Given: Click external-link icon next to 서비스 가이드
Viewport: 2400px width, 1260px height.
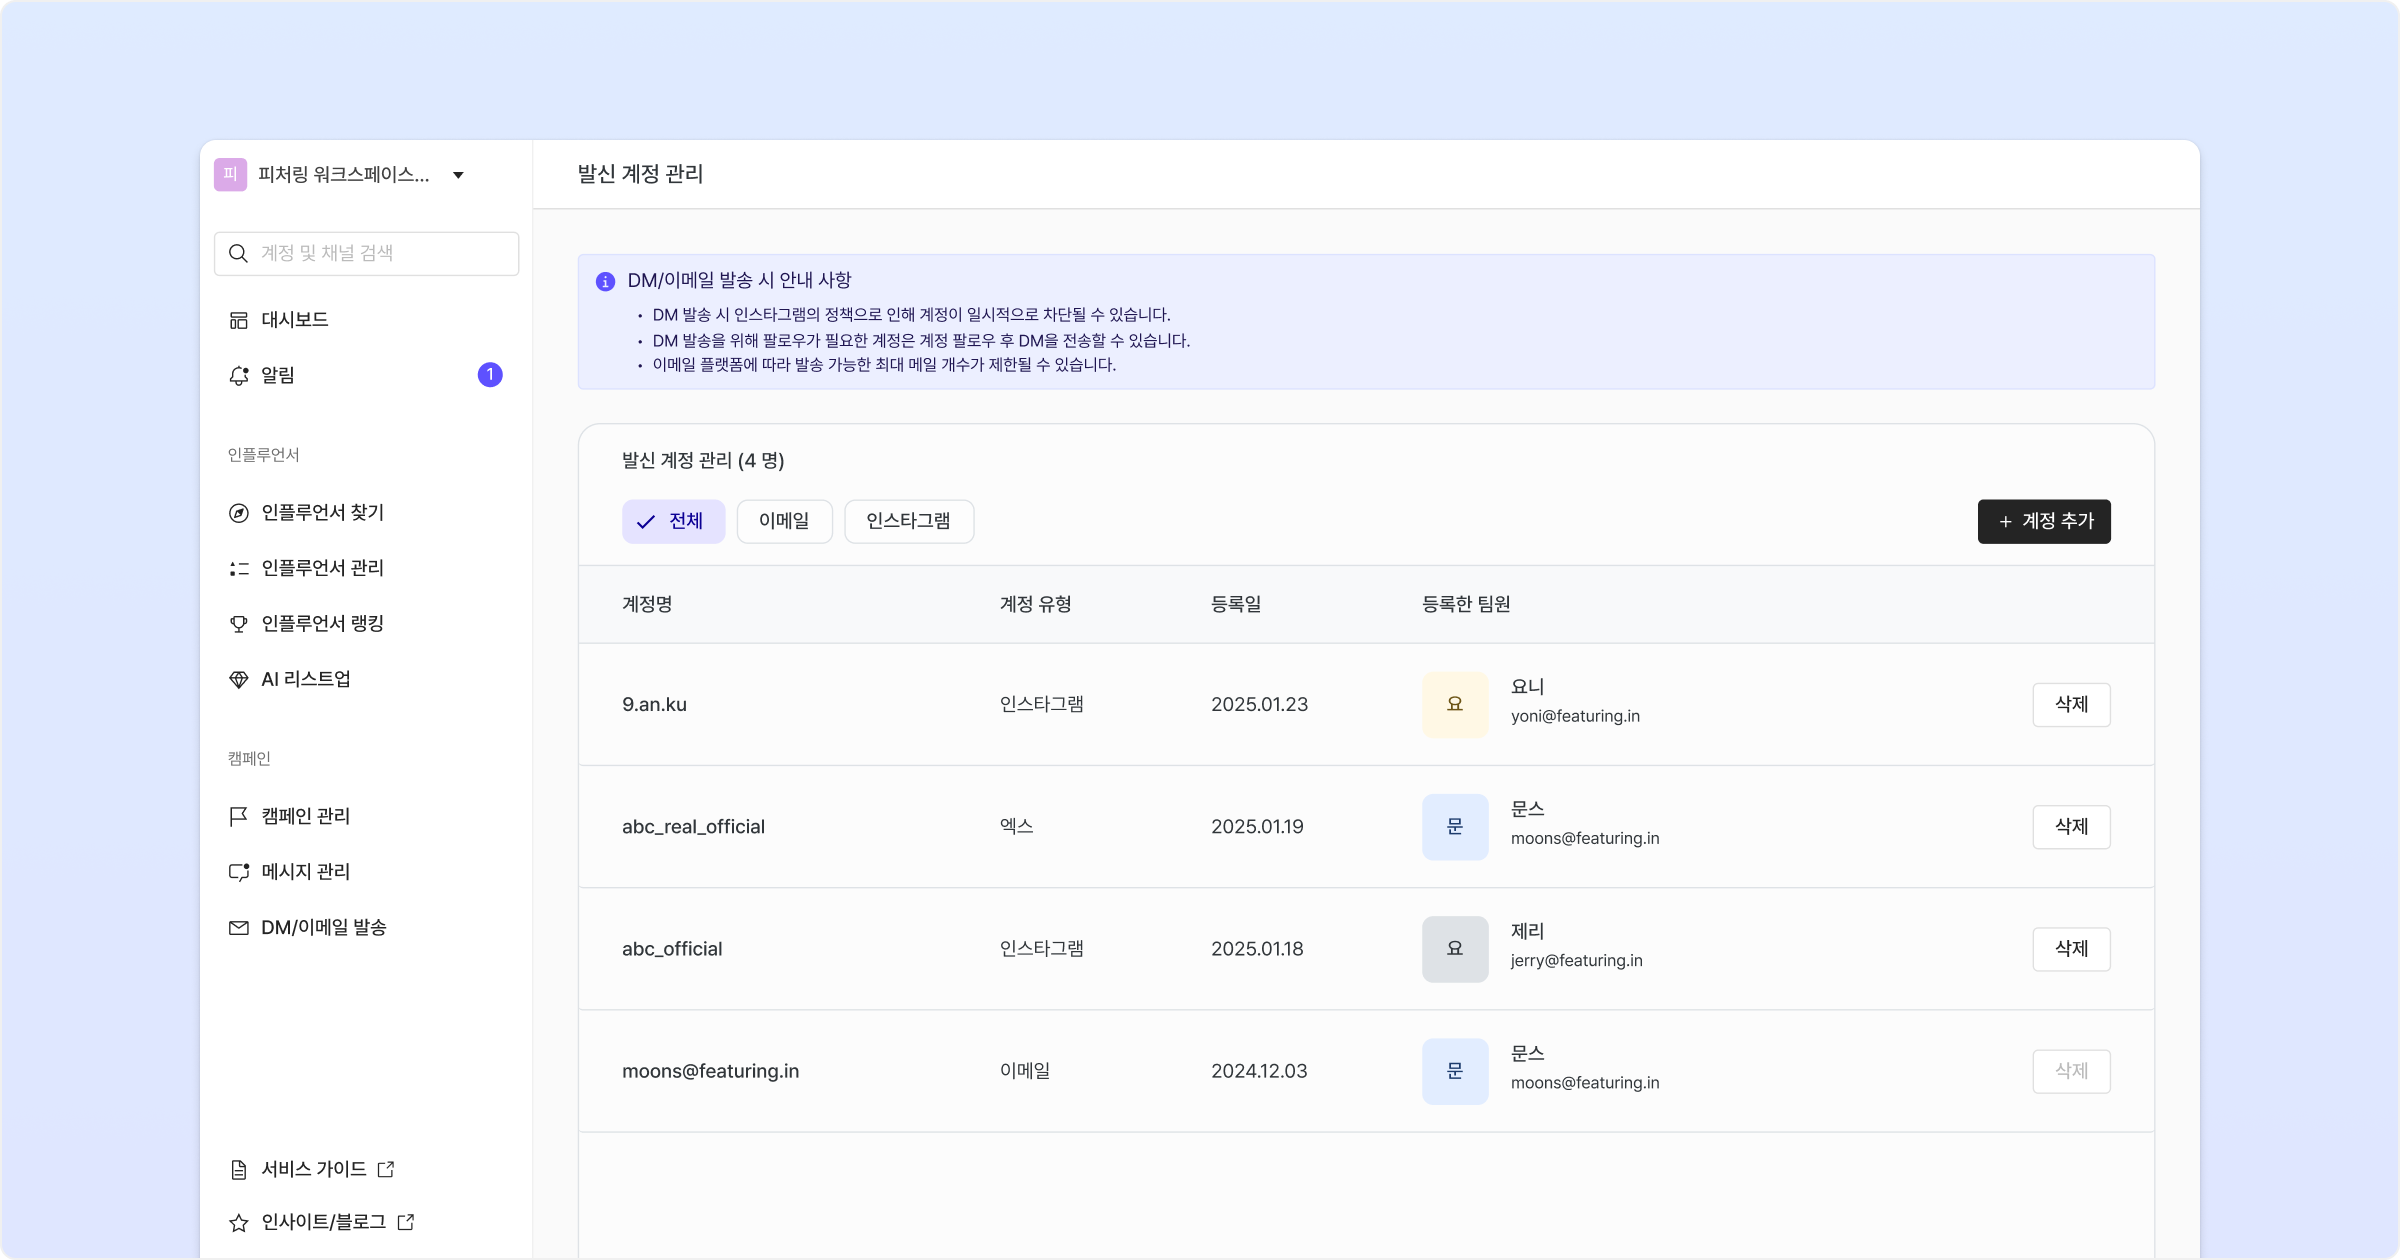Looking at the screenshot, I should (386, 1169).
